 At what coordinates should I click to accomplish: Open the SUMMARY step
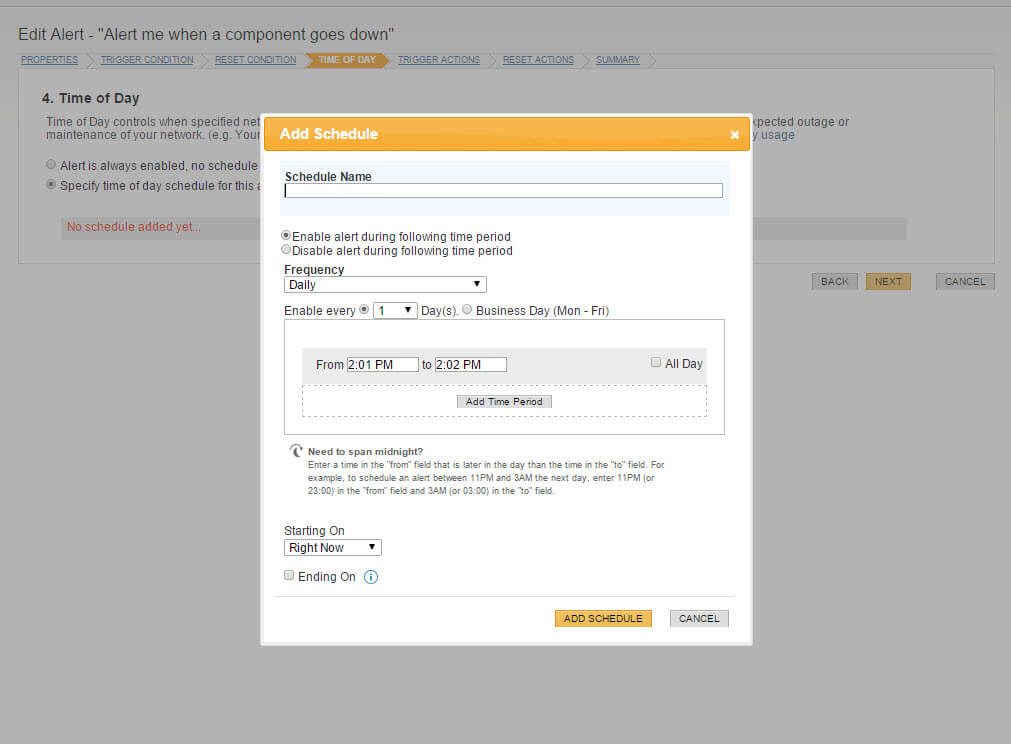pyautogui.click(x=617, y=60)
